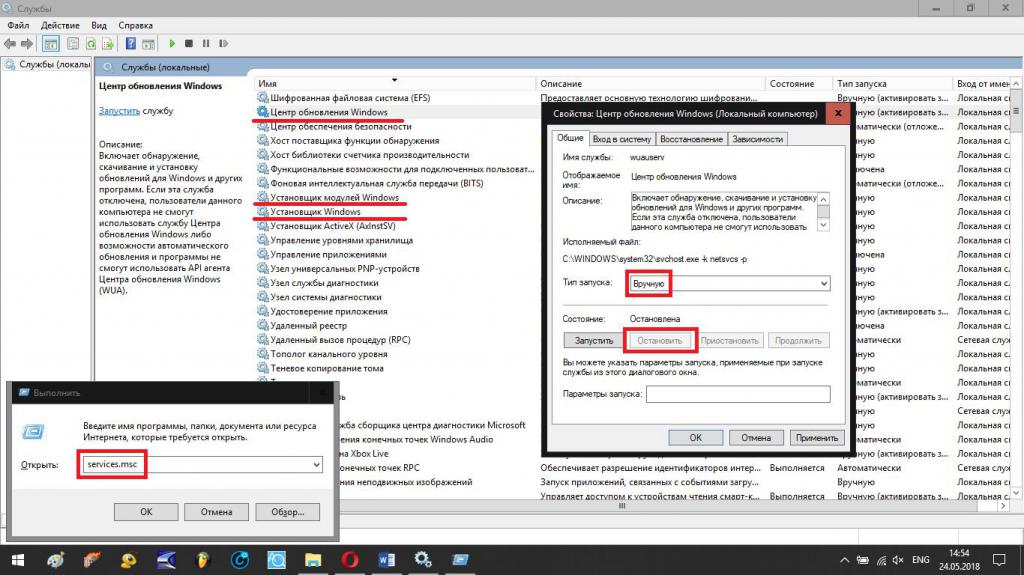1024x575 pixels.
Task: Select Шифрованная файловая система (EFS) row
Action: pos(350,98)
